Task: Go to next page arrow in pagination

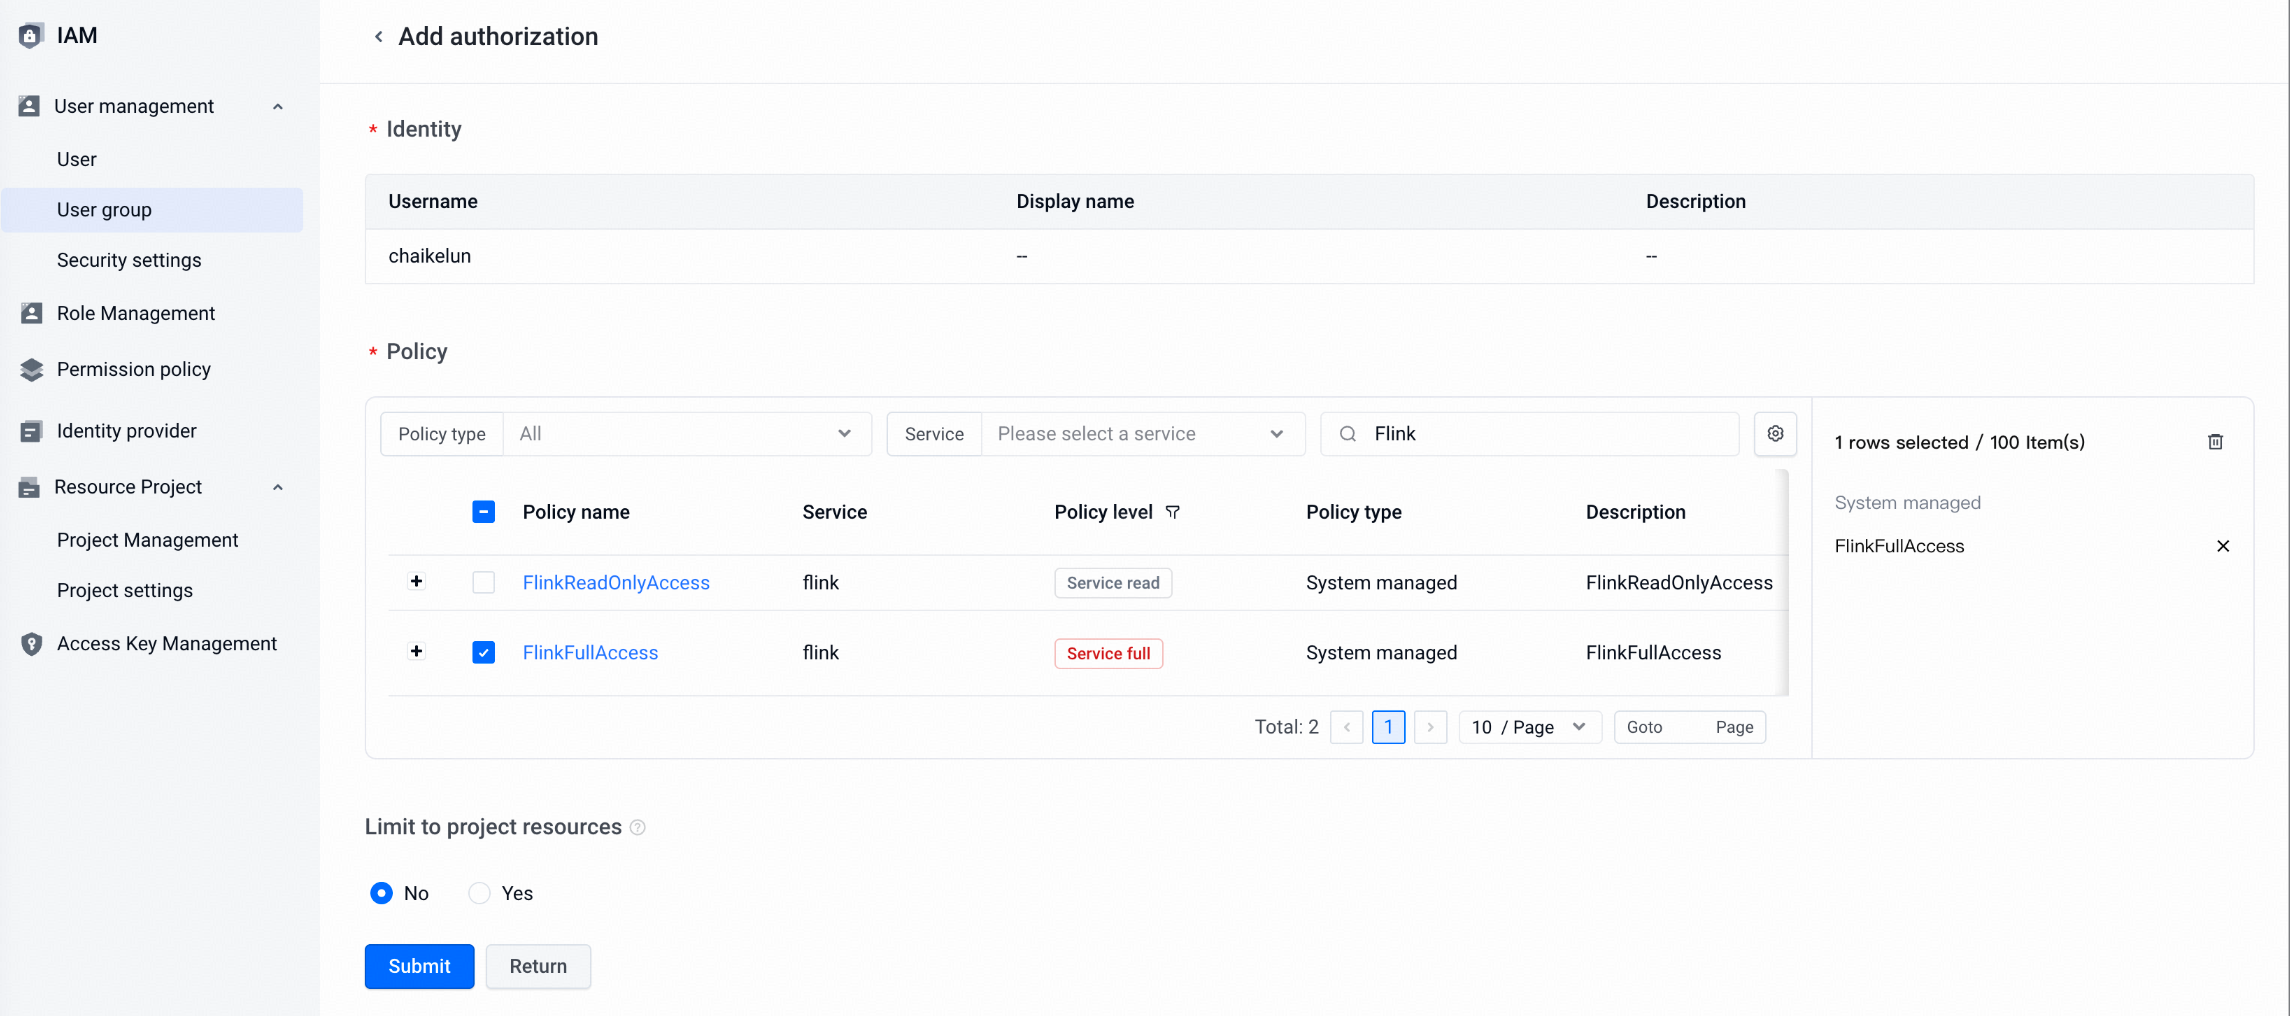Action: (1430, 727)
